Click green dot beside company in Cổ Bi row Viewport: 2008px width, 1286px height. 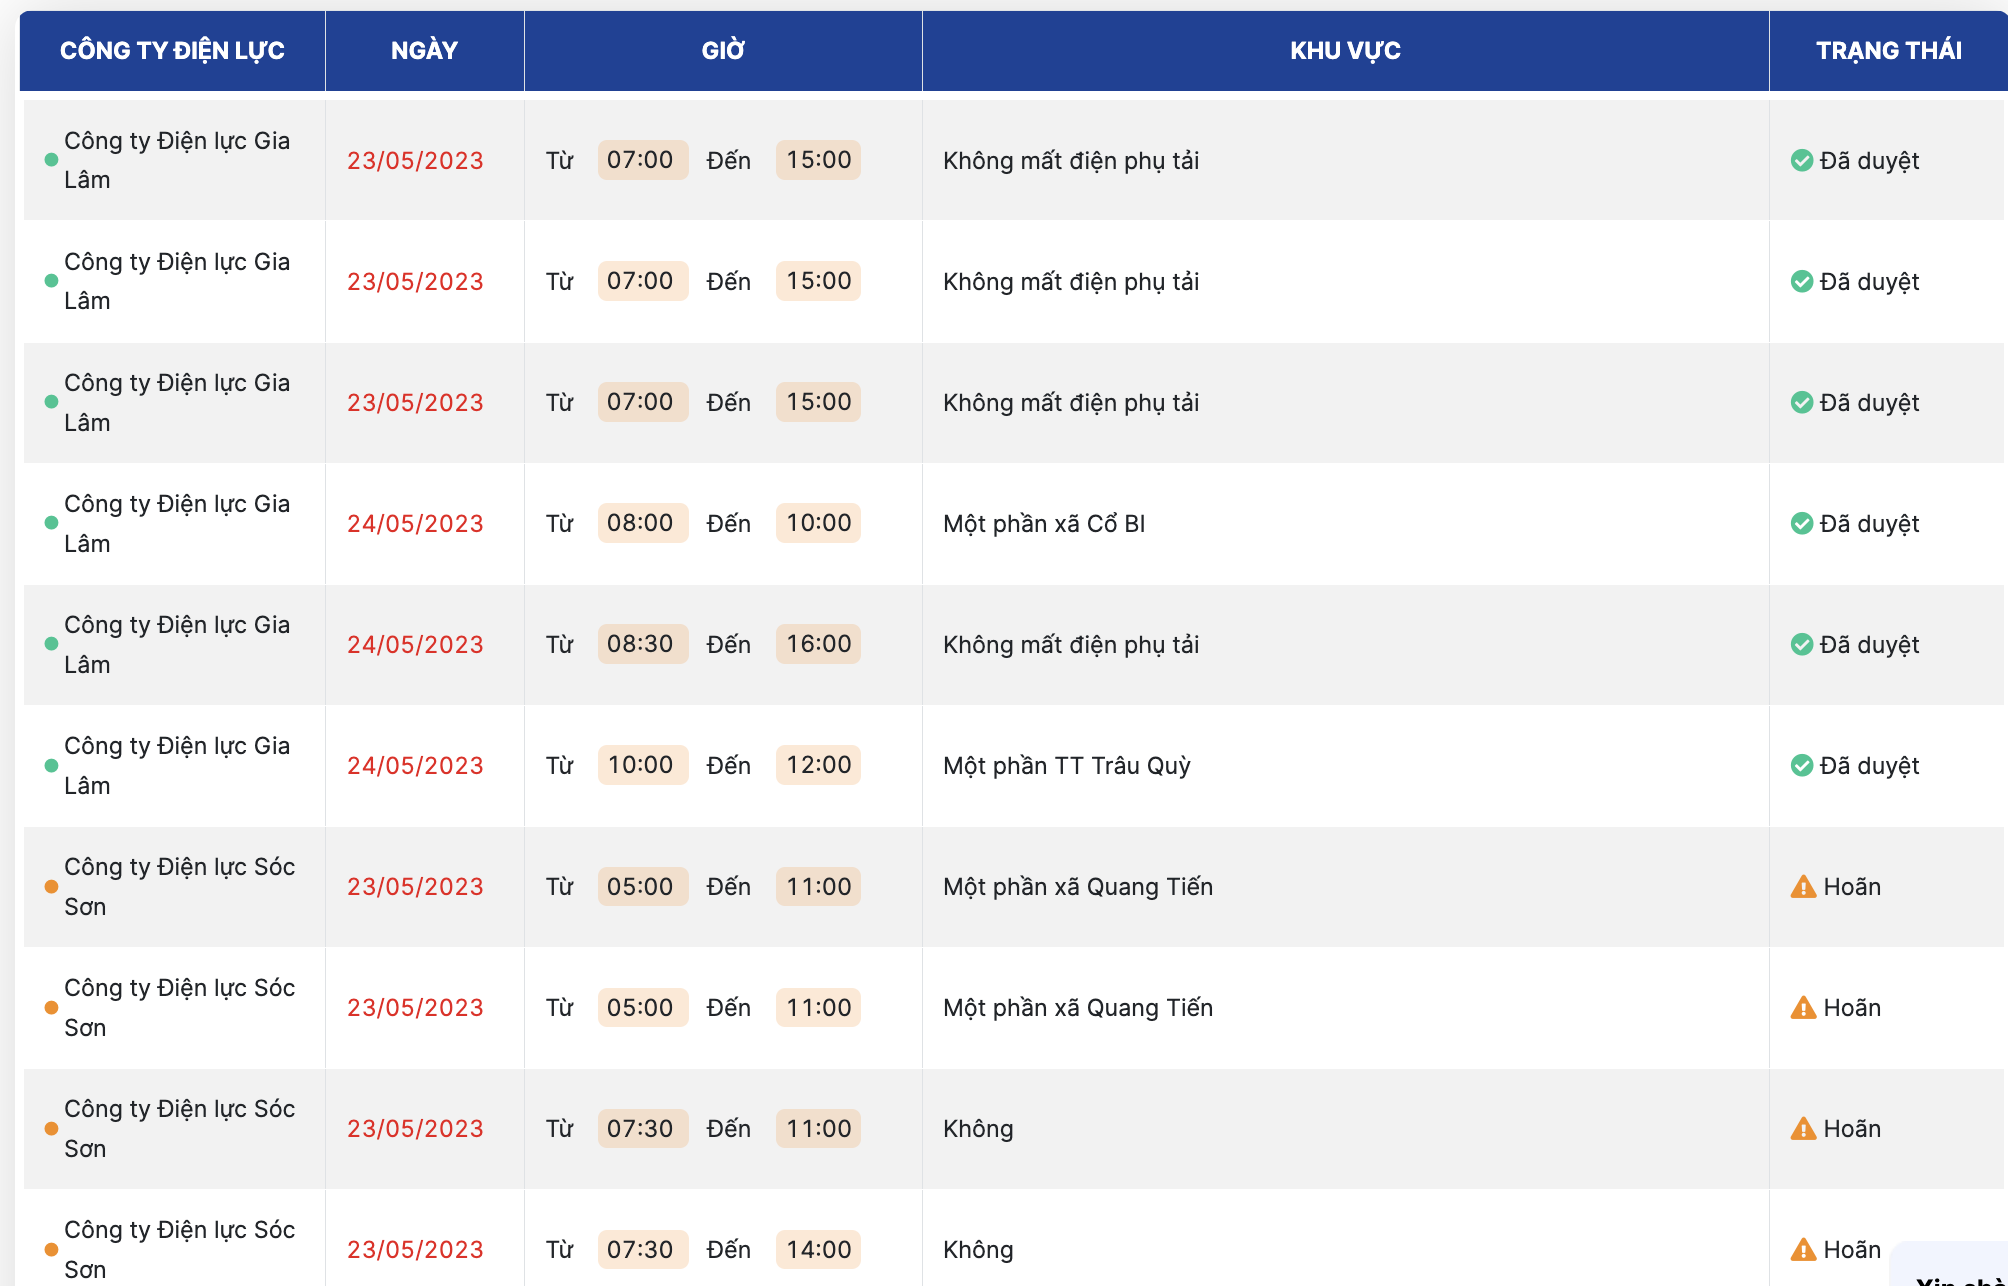click(x=51, y=522)
